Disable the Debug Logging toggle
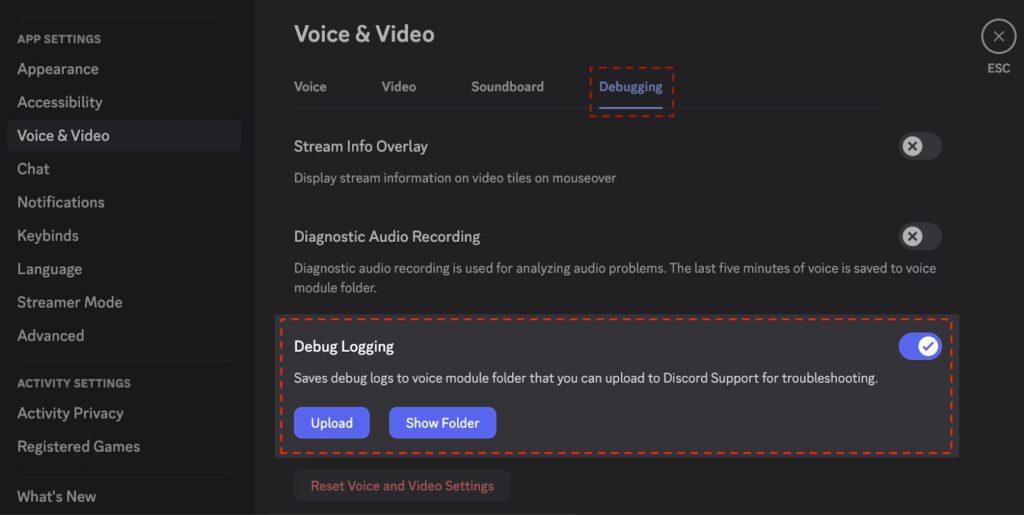Viewport: 1024px width, 515px height. coord(919,346)
